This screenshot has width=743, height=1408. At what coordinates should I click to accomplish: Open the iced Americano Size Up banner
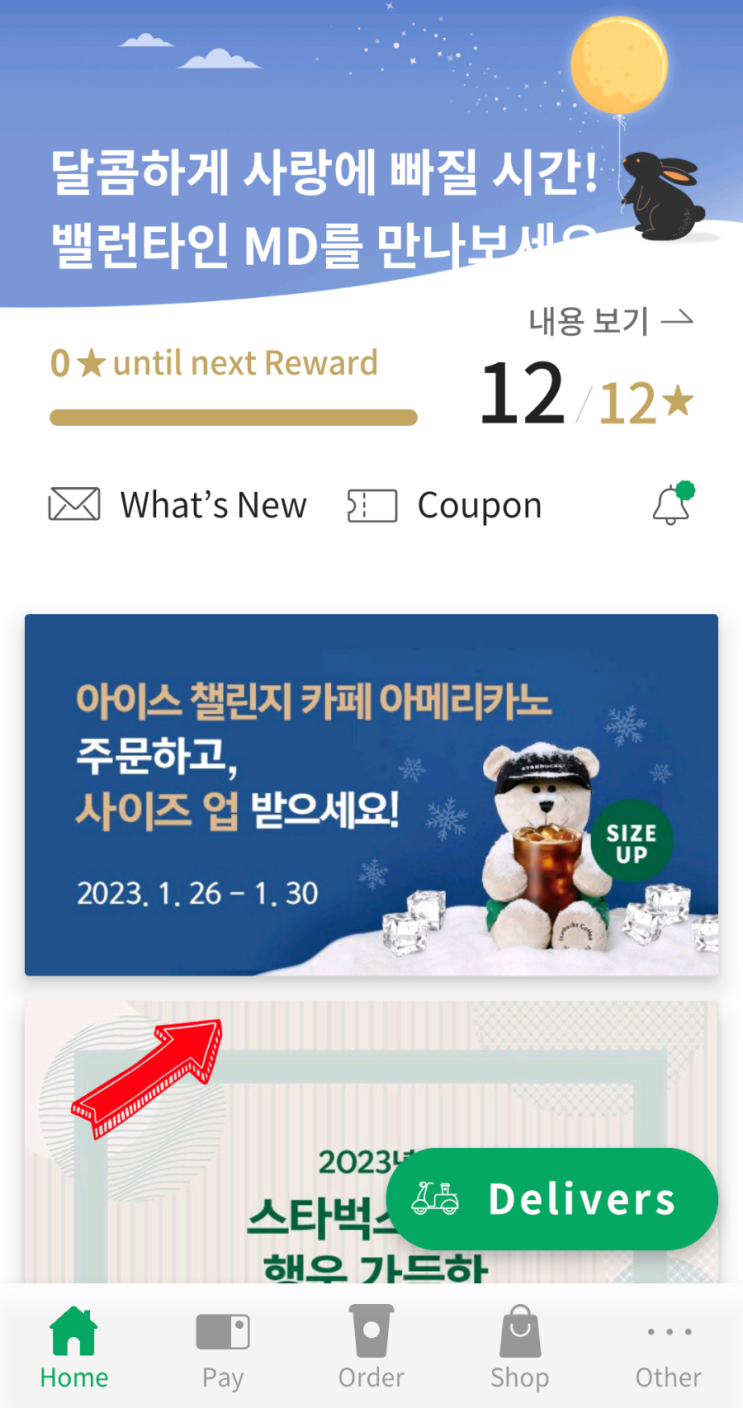(x=371, y=795)
